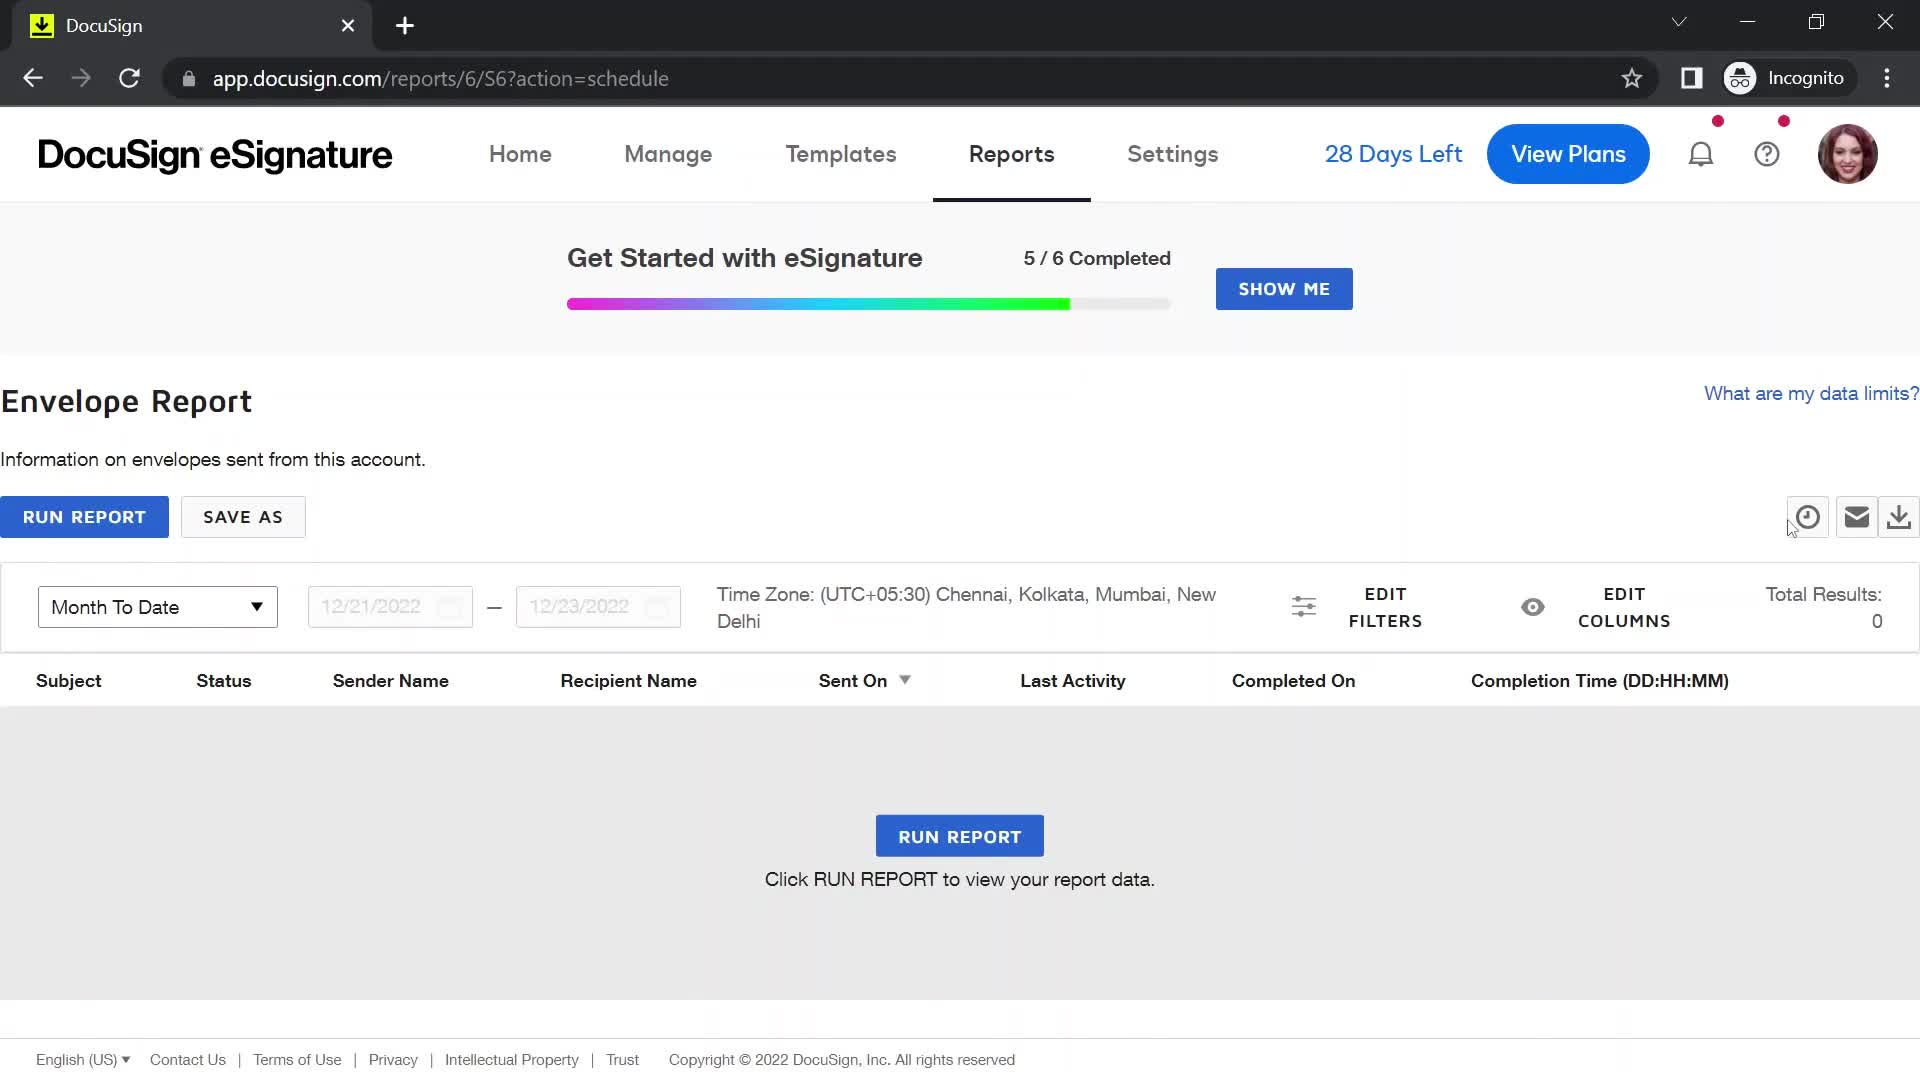
Task: Click the top RUN REPORT button
Action: pyautogui.click(x=84, y=517)
